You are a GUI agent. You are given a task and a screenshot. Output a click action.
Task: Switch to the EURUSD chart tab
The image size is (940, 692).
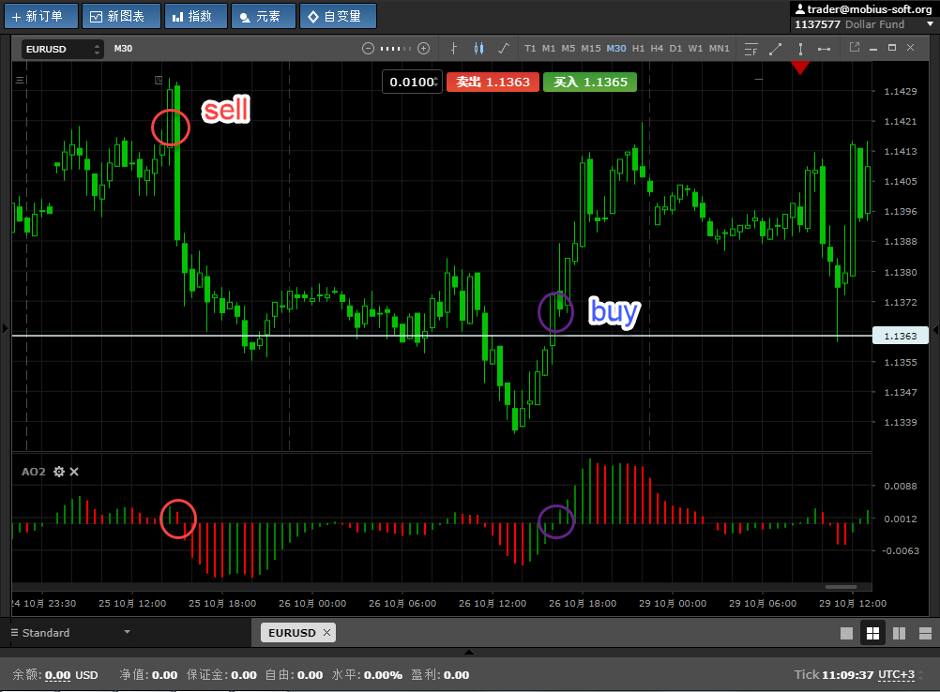tap(291, 632)
